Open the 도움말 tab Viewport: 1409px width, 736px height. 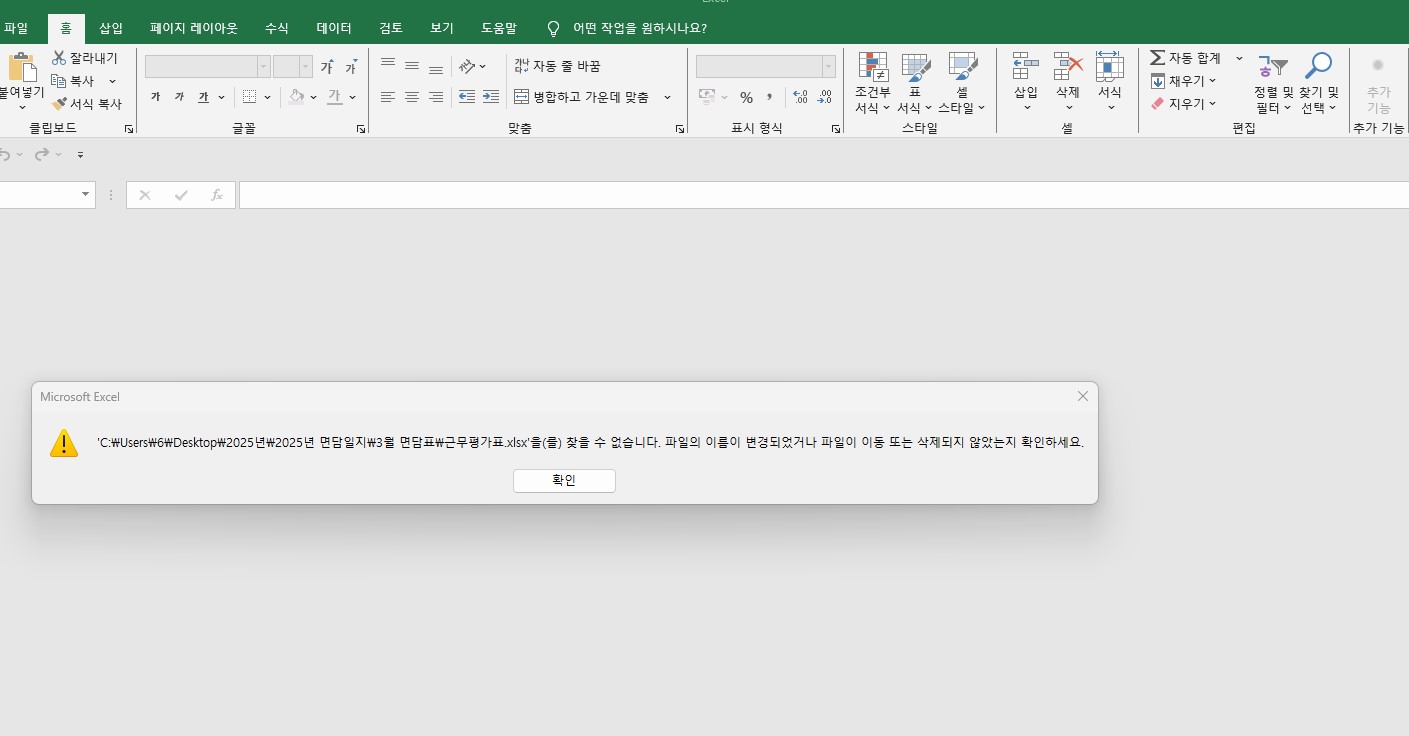pyautogui.click(x=499, y=28)
